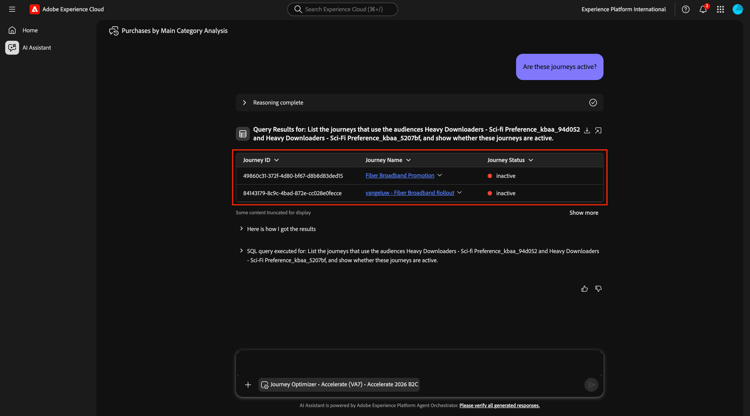Click the search magnifier icon
This screenshot has width=750, height=416.
point(298,9)
